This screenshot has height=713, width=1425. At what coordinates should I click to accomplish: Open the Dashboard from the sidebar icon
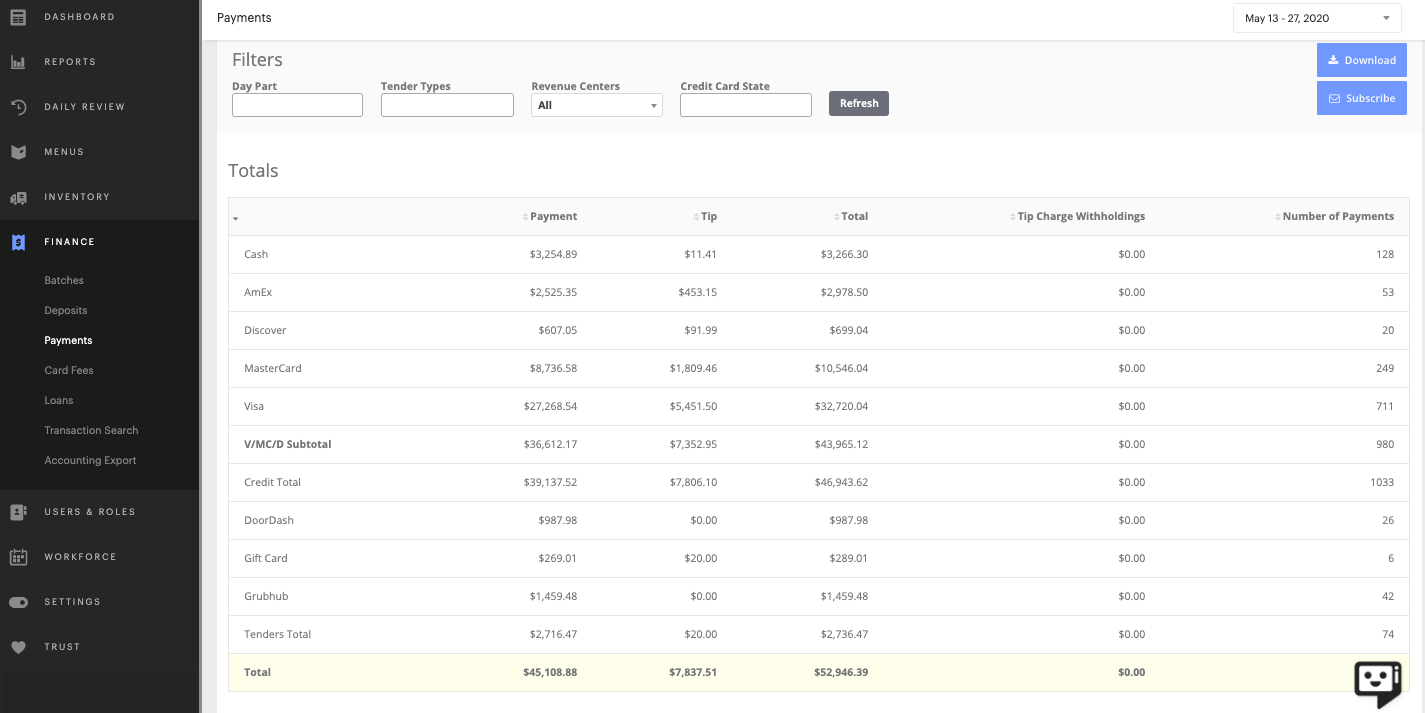click(18, 16)
